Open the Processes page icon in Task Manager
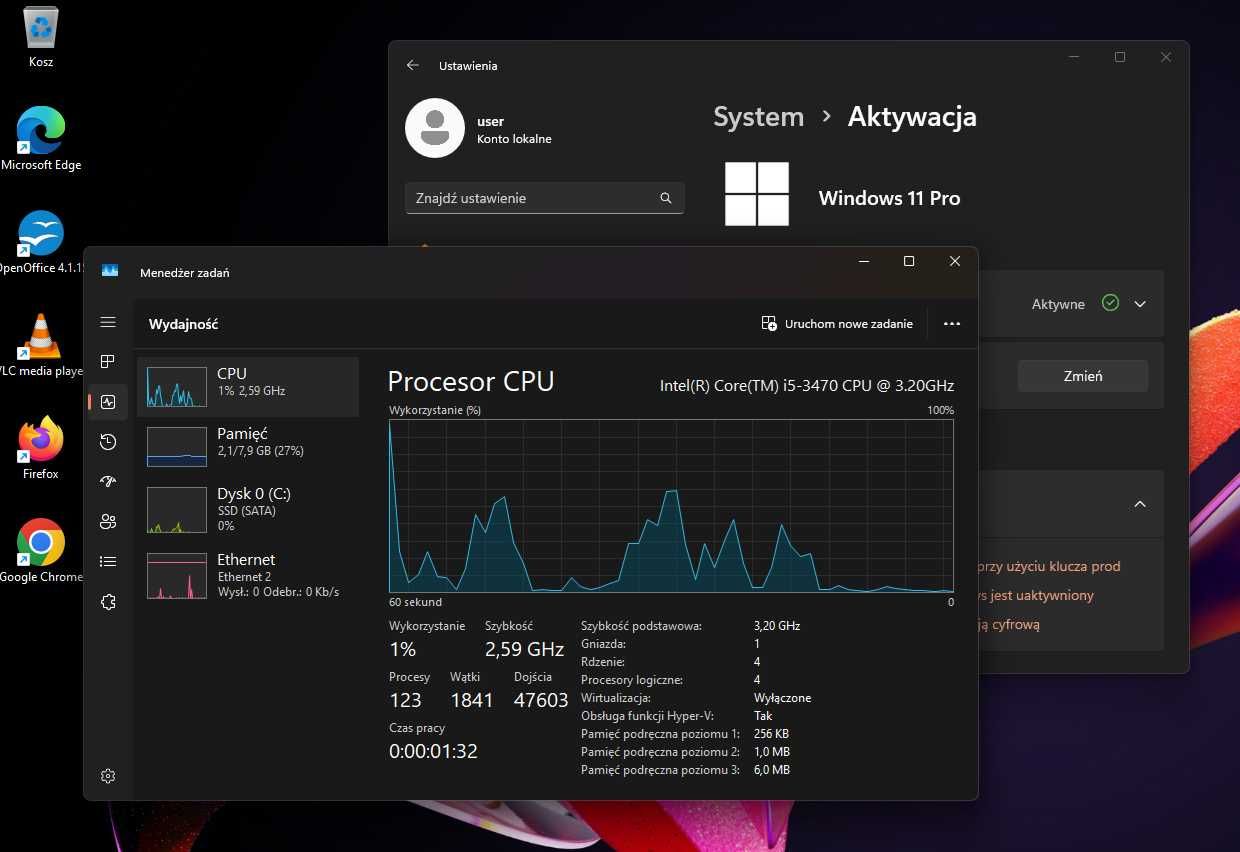 pyautogui.click(x=108, y=362)
